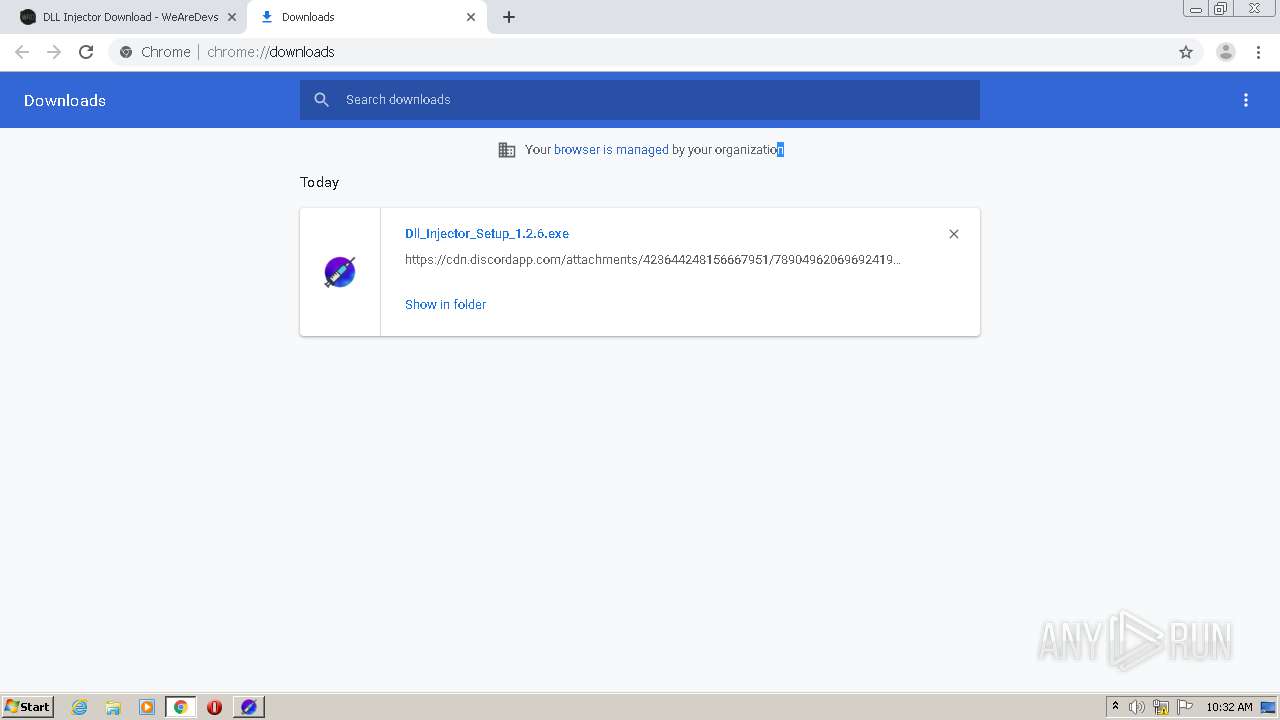Viewport: 1280px width, 720px height.
Task: Click the 10:32 AM clock
Action: click(1229, 707)
